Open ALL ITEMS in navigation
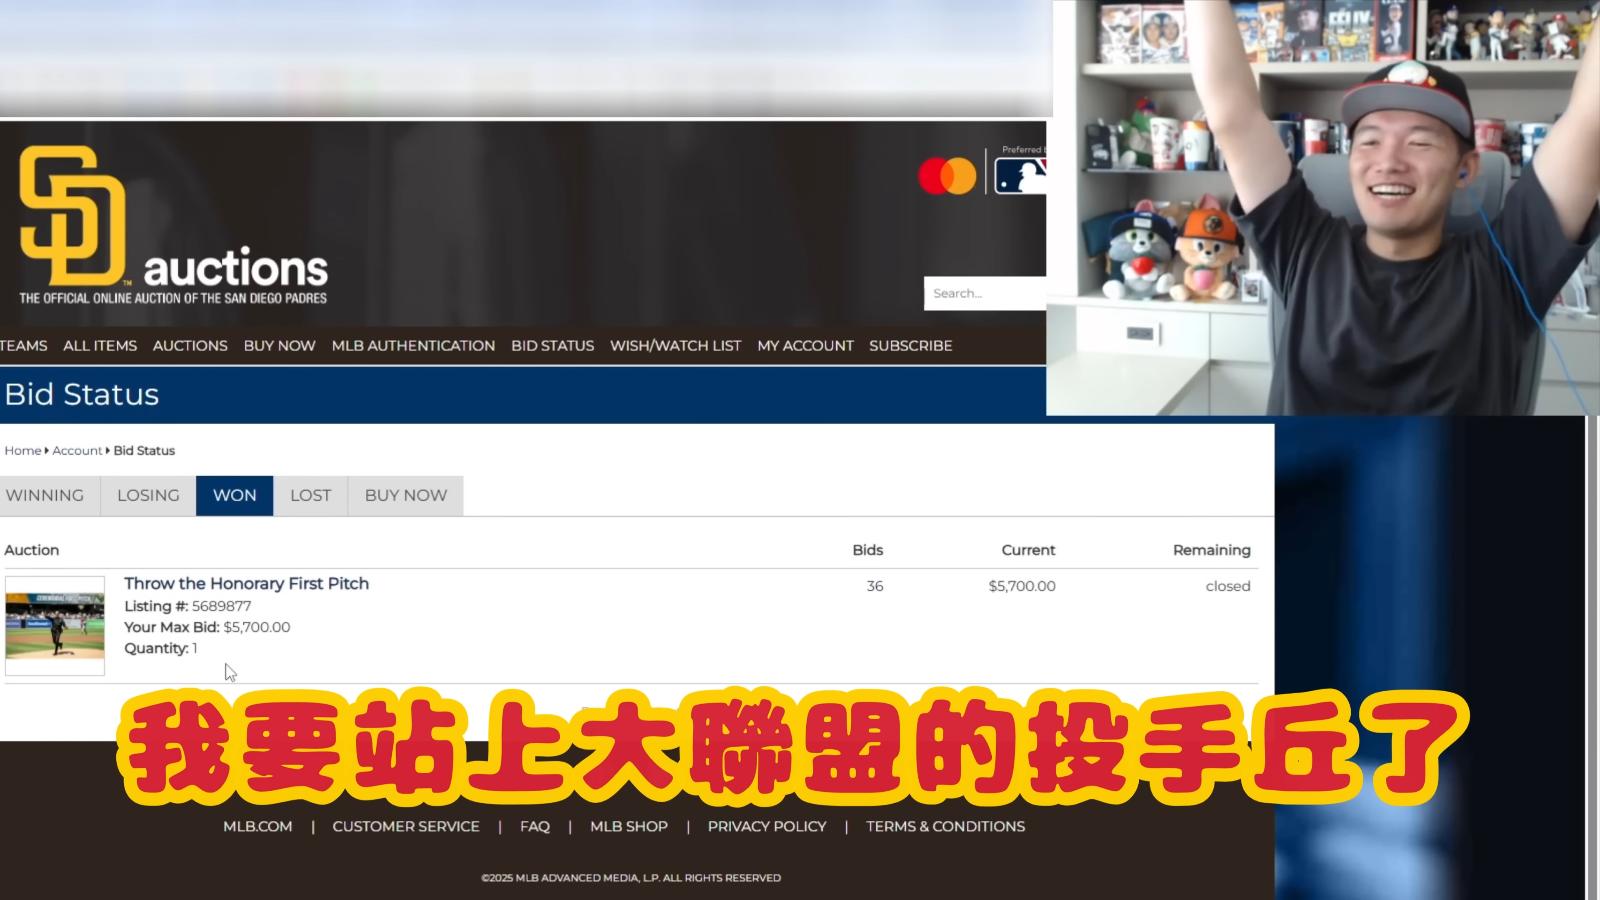The image size is (1600, 900). [x=100, y=345]
